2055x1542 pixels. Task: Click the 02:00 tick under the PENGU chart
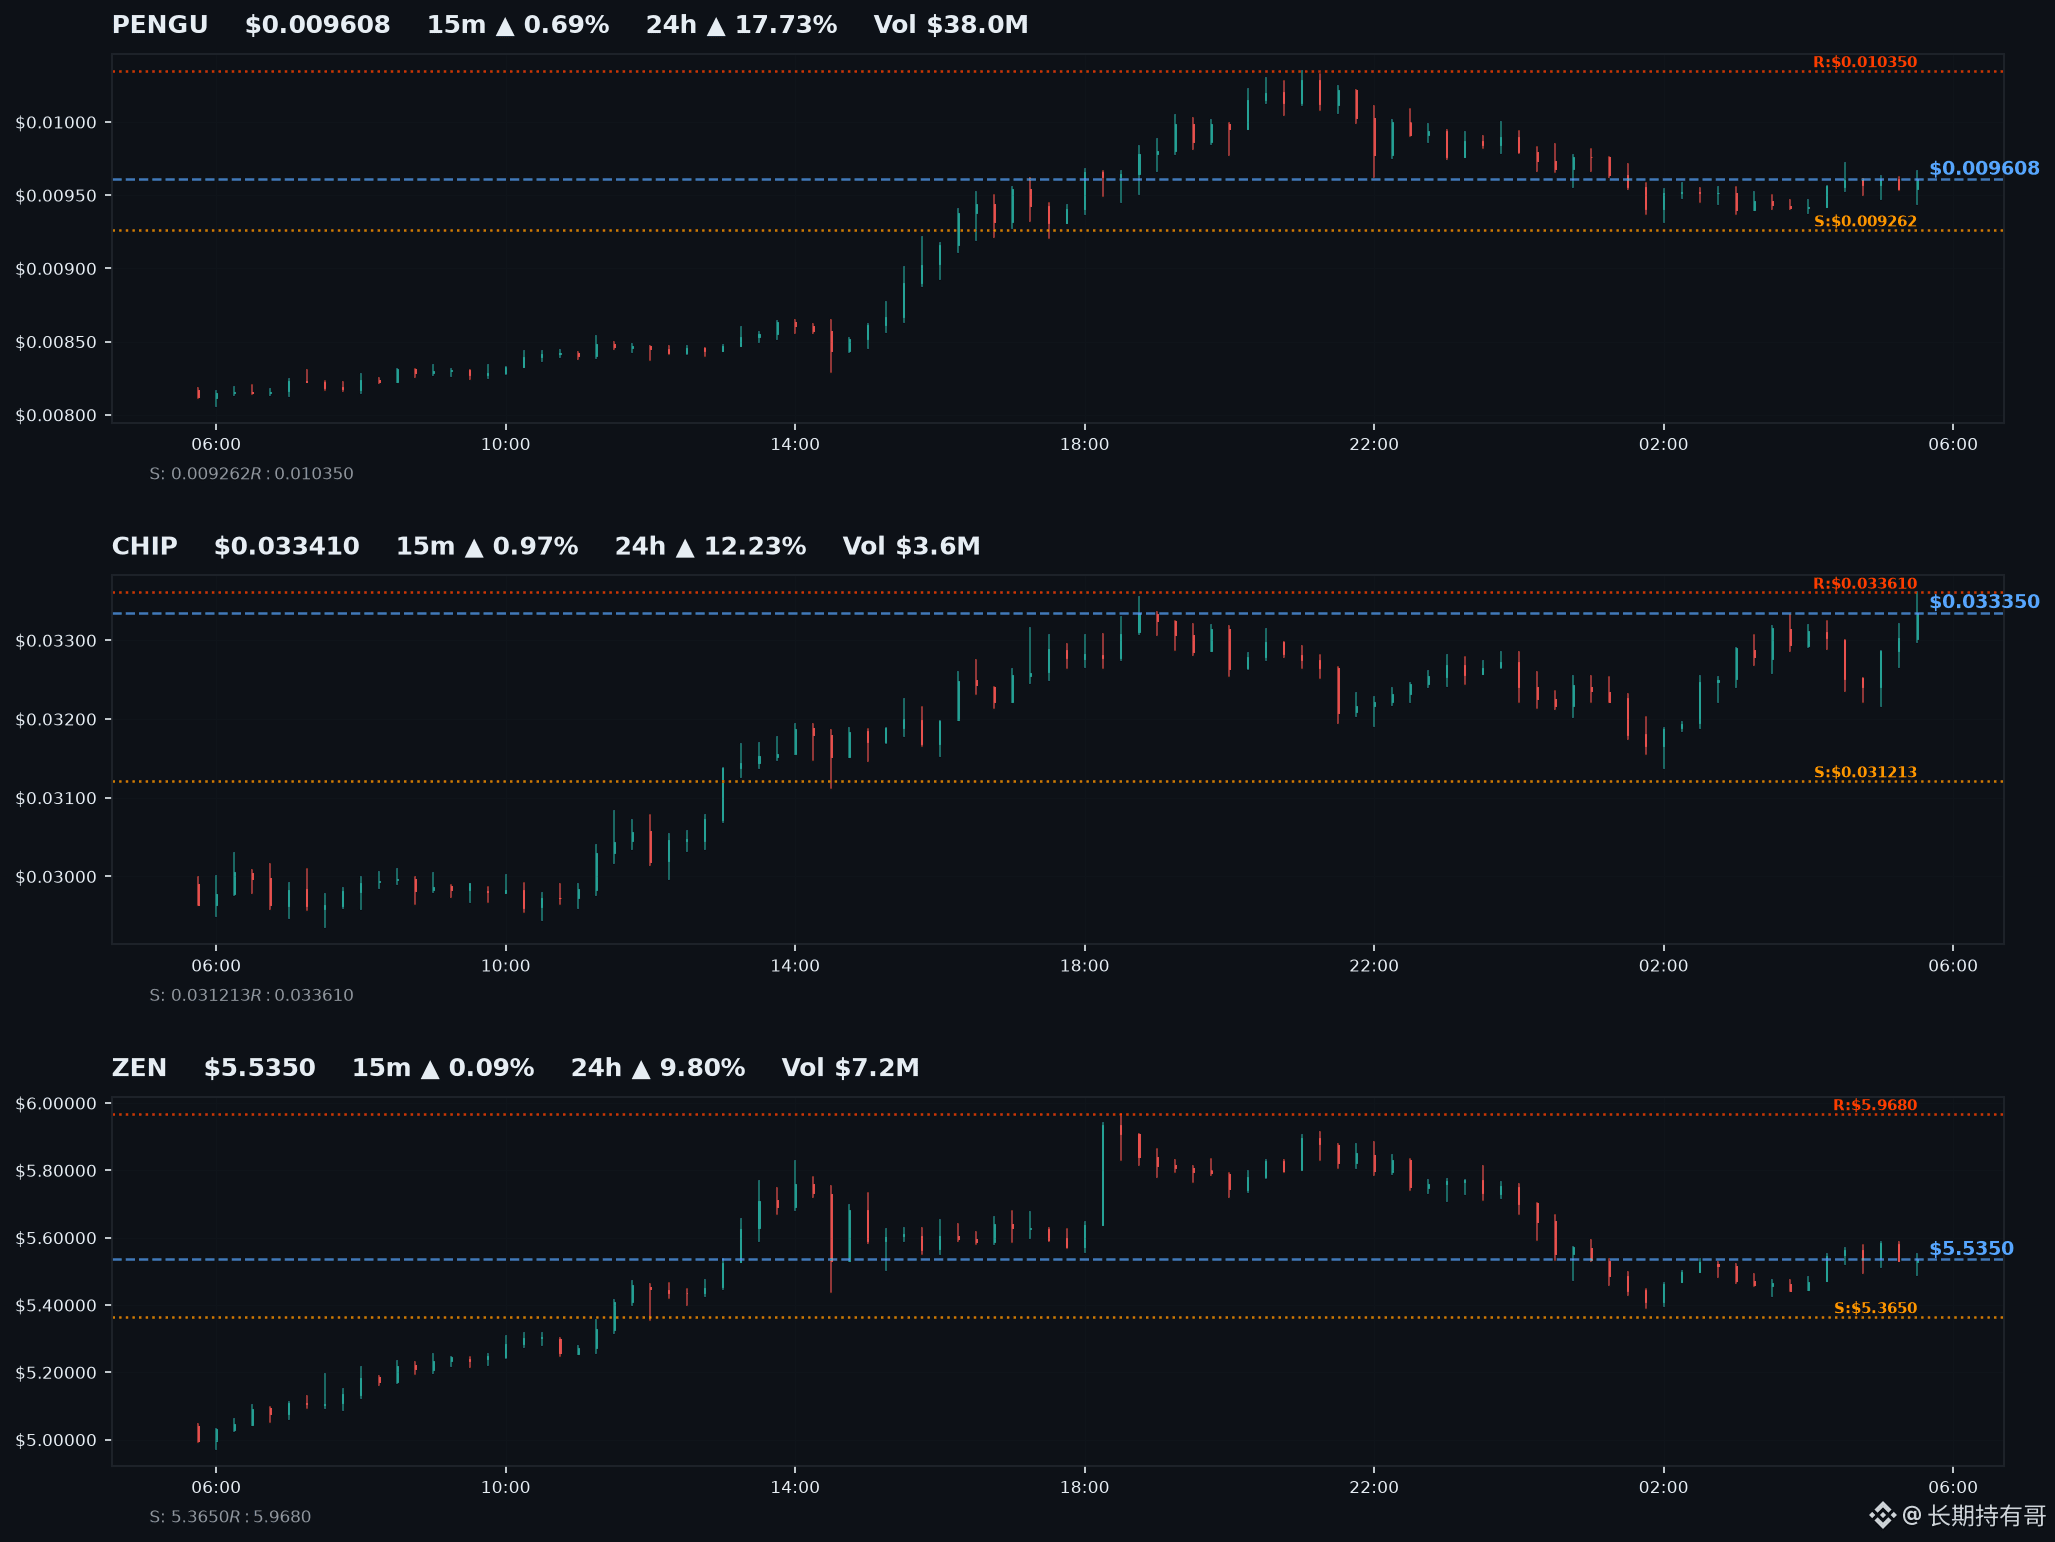click(x=1664, y=445)
